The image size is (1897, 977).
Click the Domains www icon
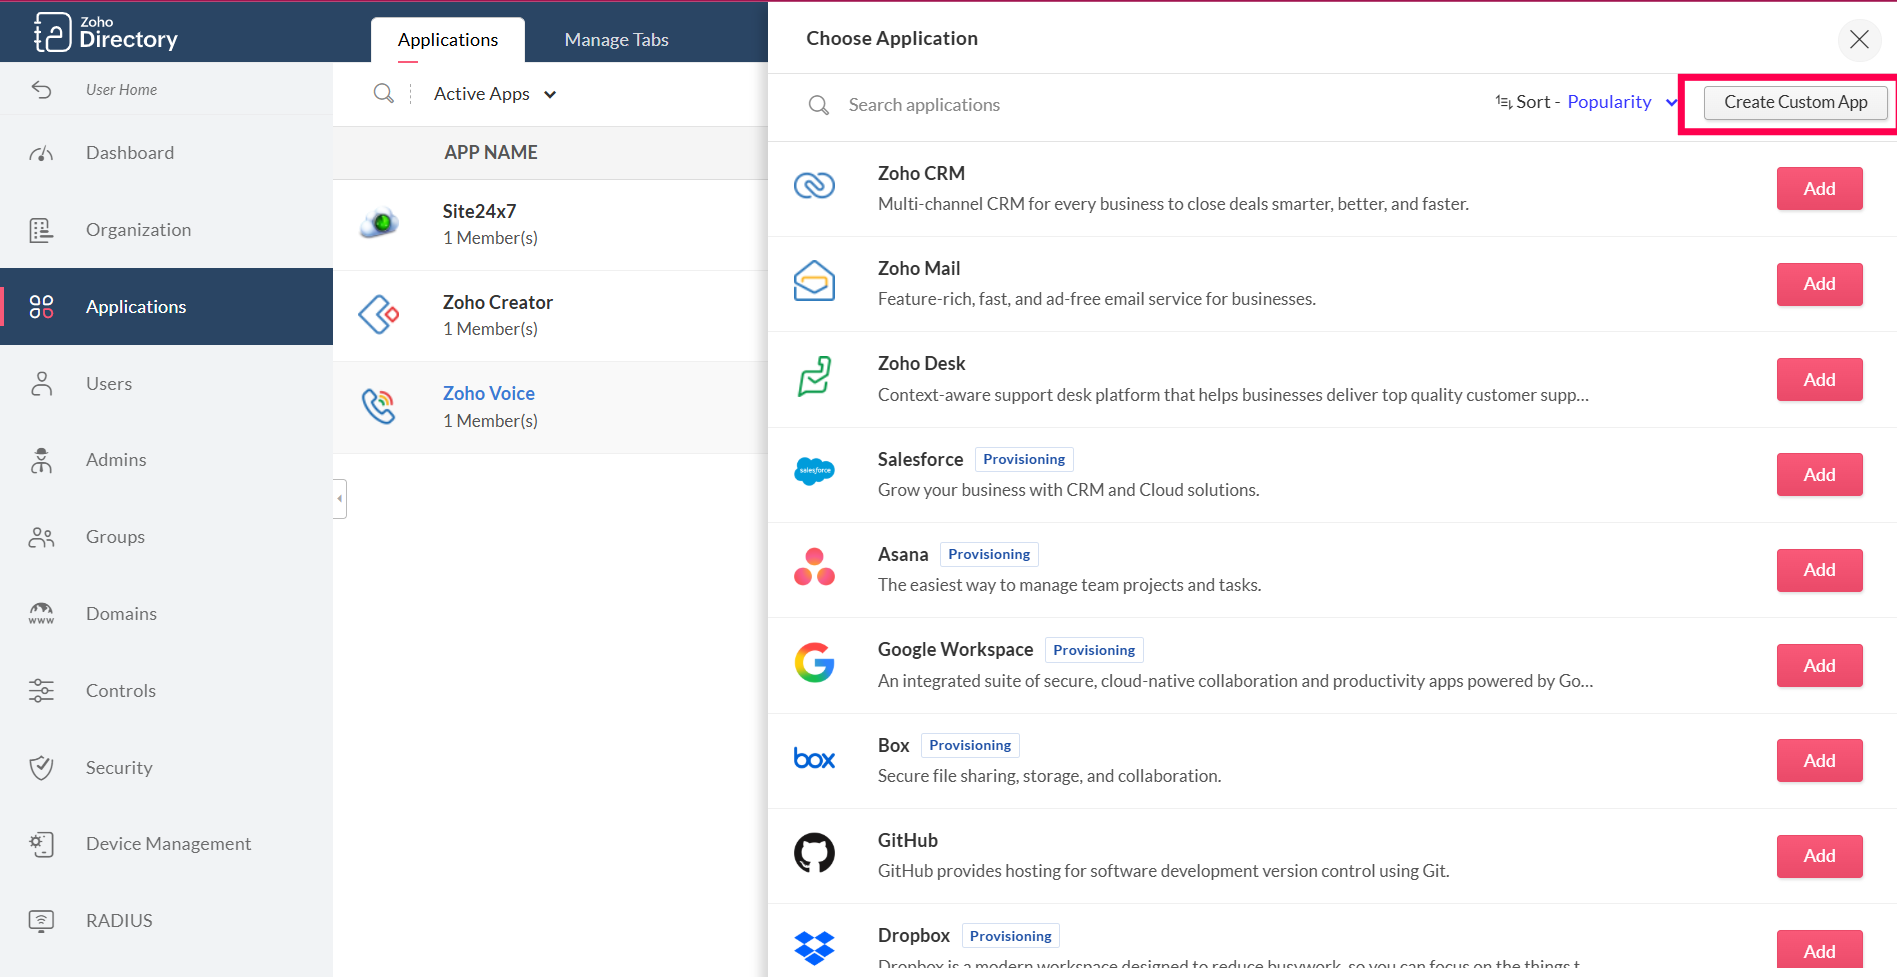tap(41, 614)
